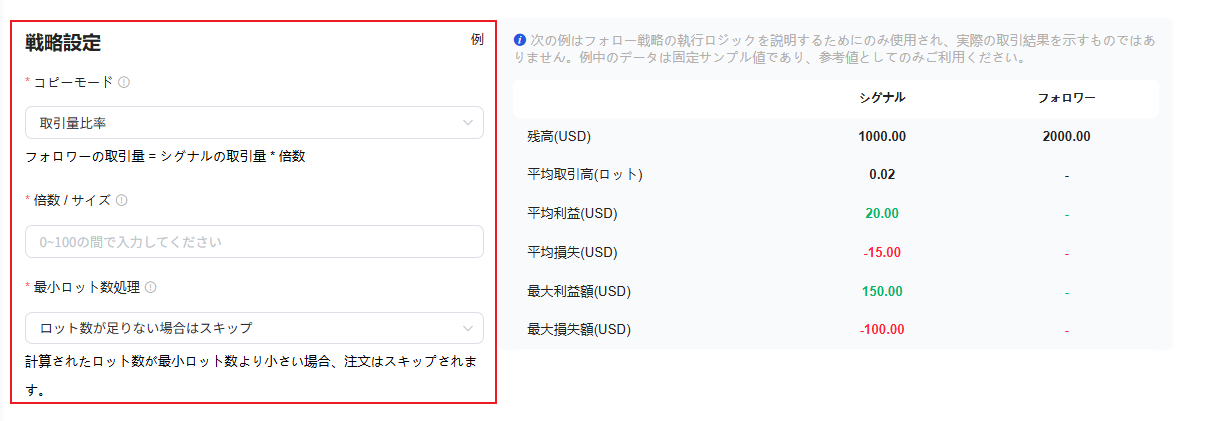Select the 平均取引高(ロット) row label
Viewport: 1220px width, 421px height.
click(x=585, y=174)
